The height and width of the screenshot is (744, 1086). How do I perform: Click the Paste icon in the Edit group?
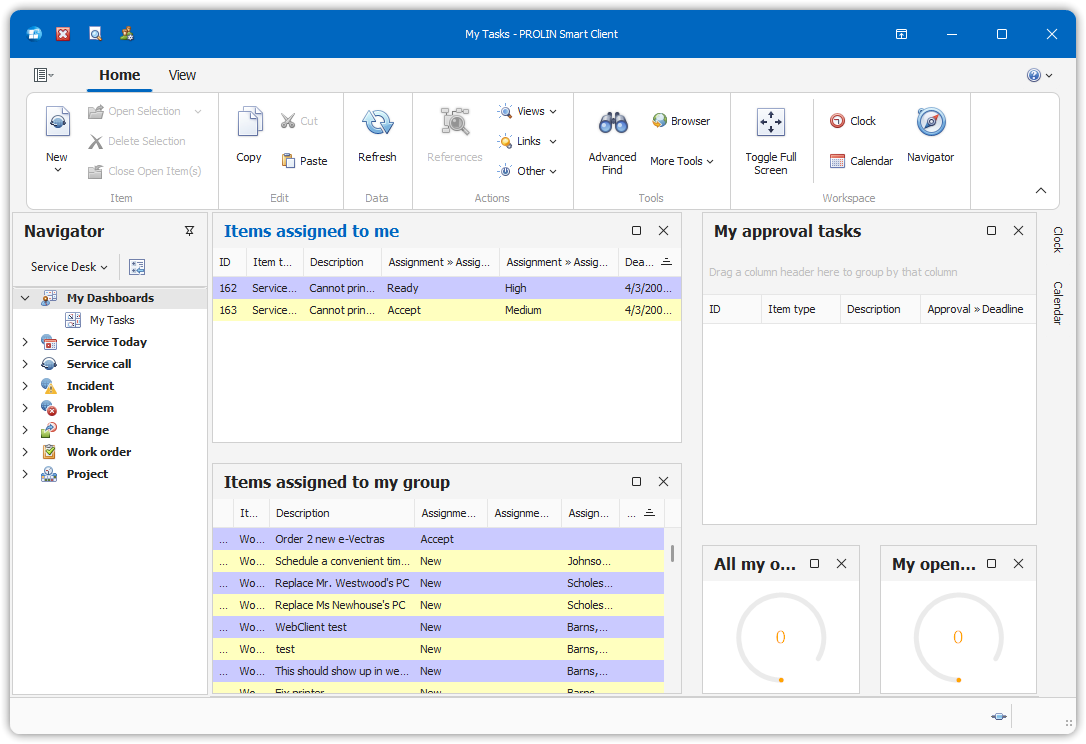pyautogui.click(x=304, y=161)
